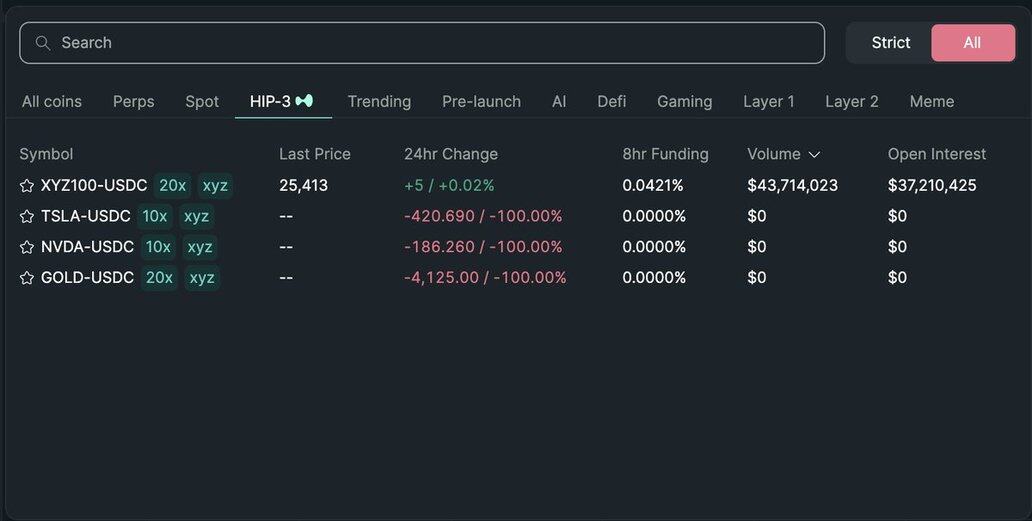
Task: Click the HIP-3 tab's butterfly icon
Action: point(305,101)
